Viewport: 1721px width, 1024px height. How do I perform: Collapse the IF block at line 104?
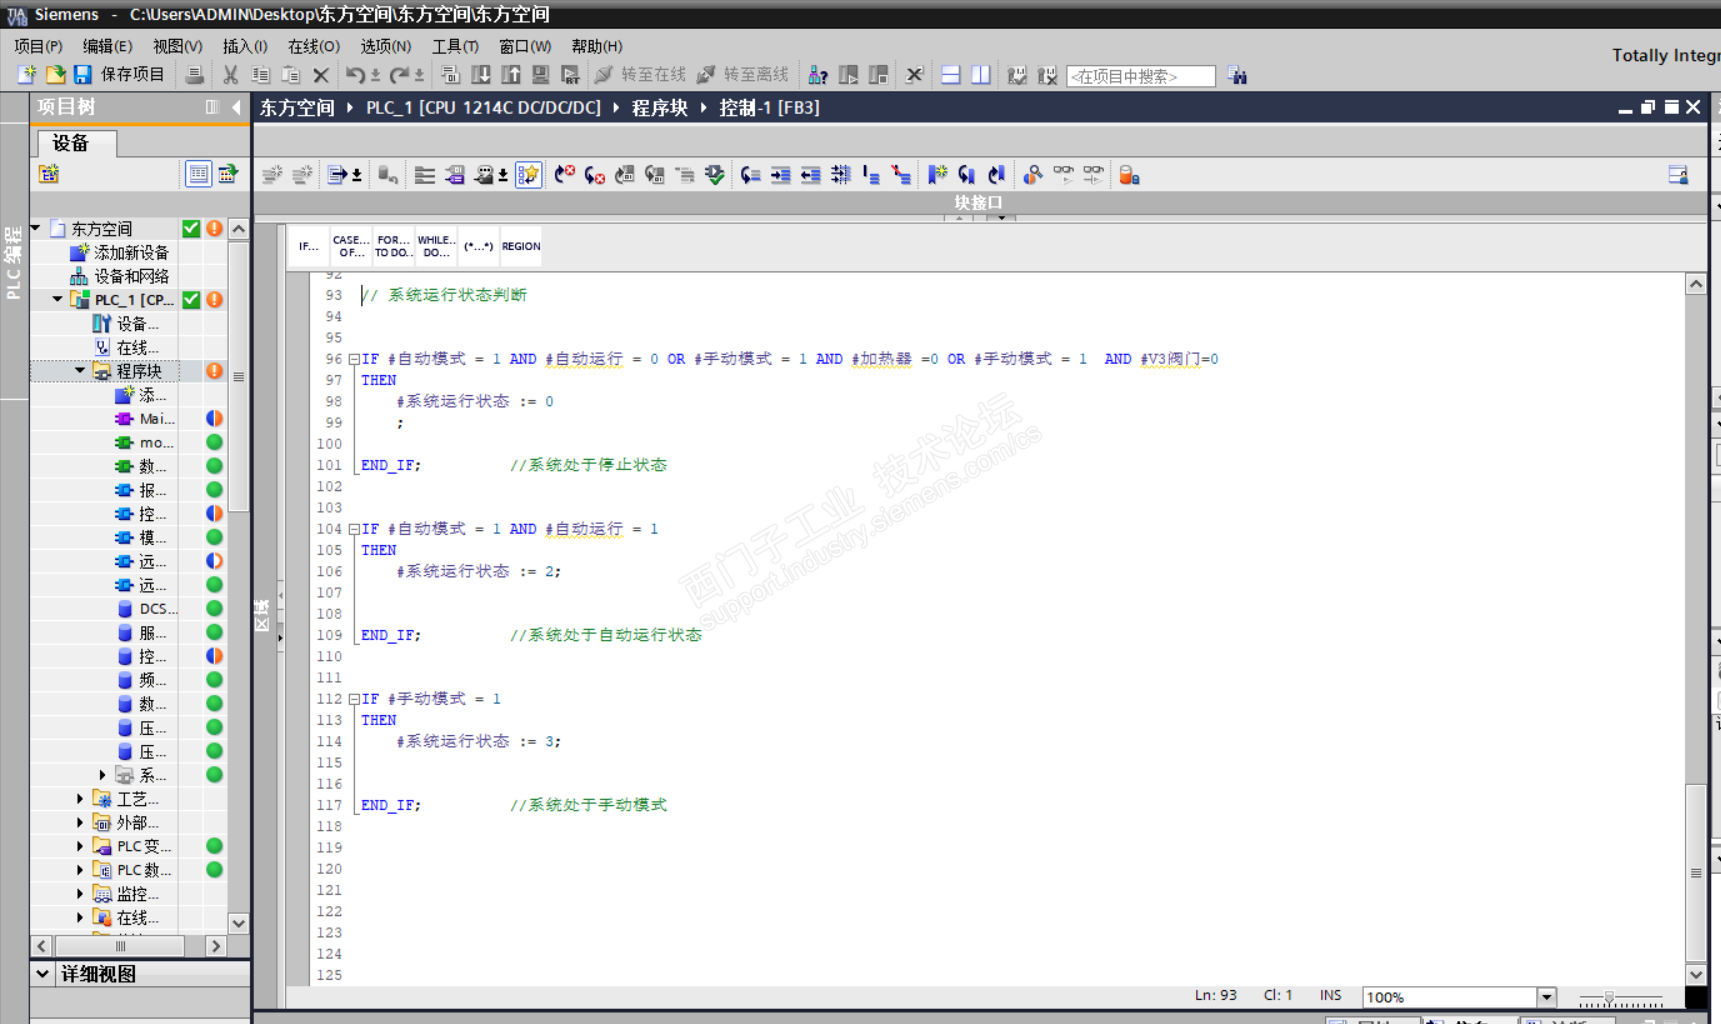(354, 529)
